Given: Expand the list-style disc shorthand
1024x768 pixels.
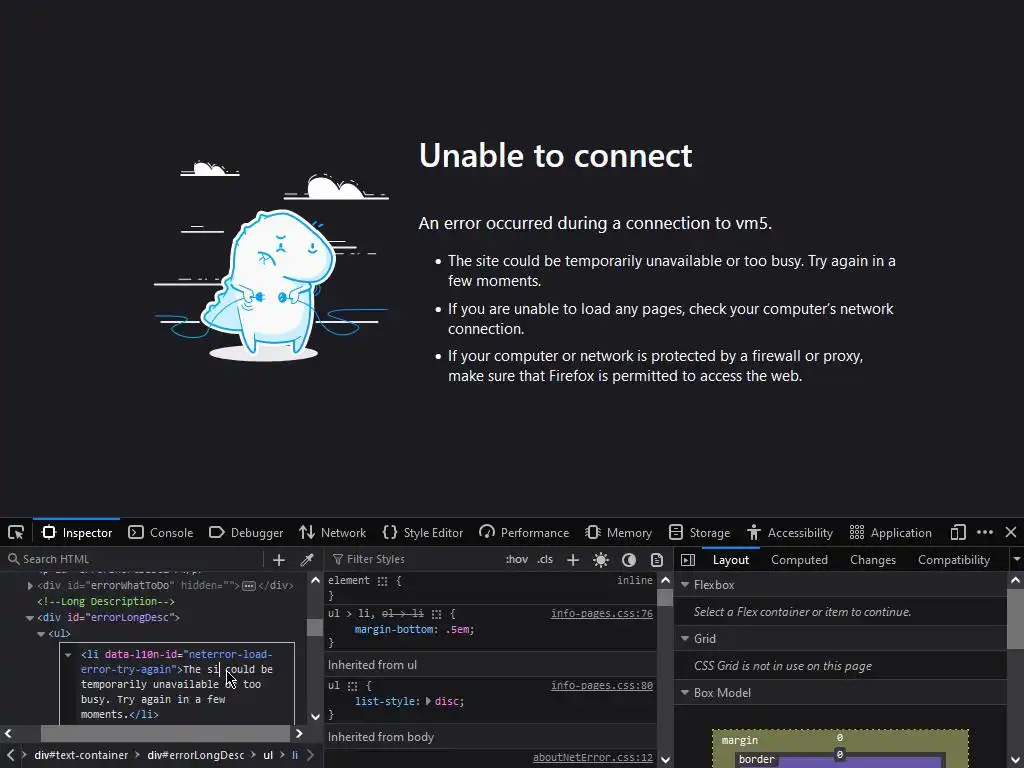Looking at the screenshot, I should [428, 701].
